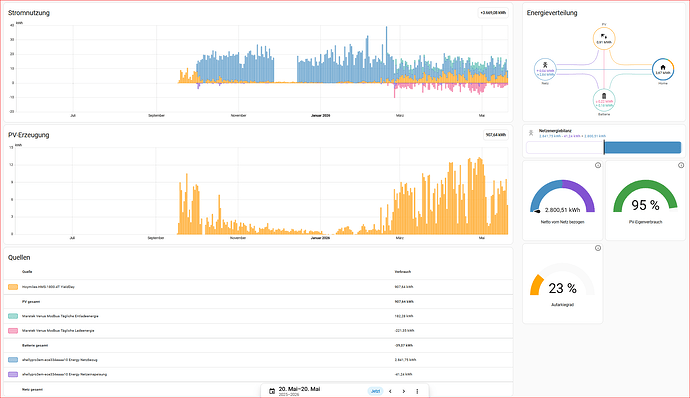Image resolution: width=690 pixels, height=398 pixels.
Task: Click the Netzenergiebilanz balance bar
Action: pyautogui.click(x=604, y=147)
